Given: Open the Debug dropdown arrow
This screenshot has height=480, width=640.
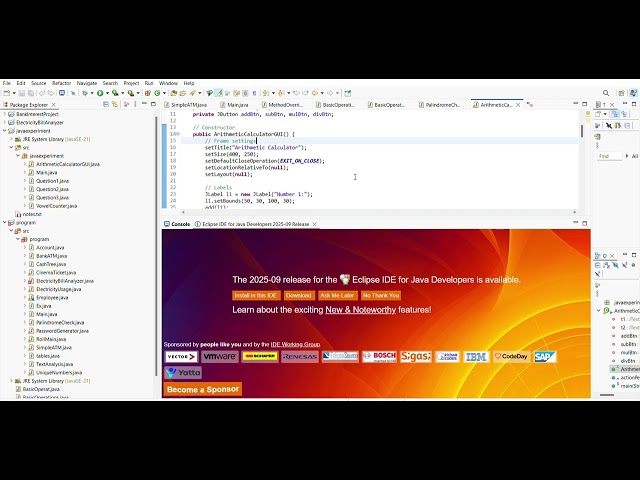Looking at the screenshot, I should point(92,93).
